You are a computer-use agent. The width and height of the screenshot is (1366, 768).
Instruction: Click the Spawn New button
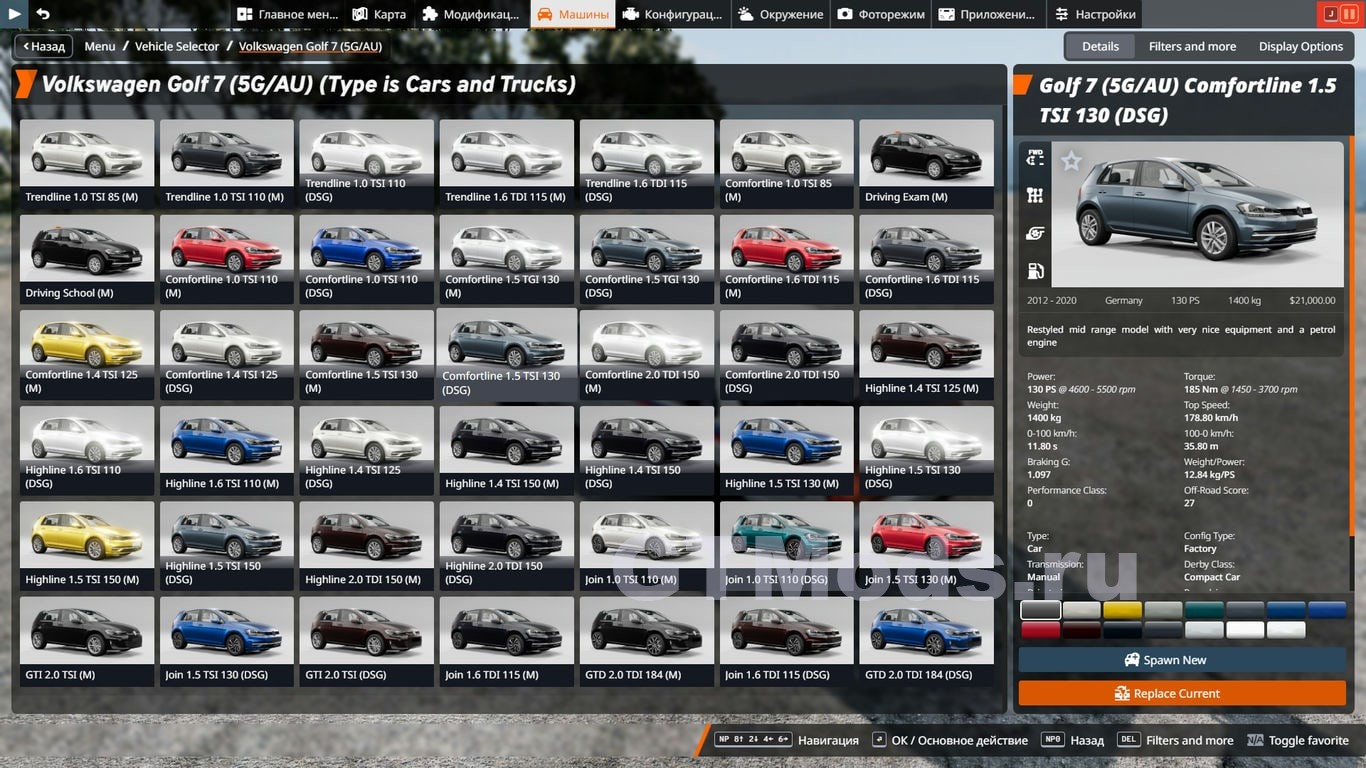tap(1182, 660)
